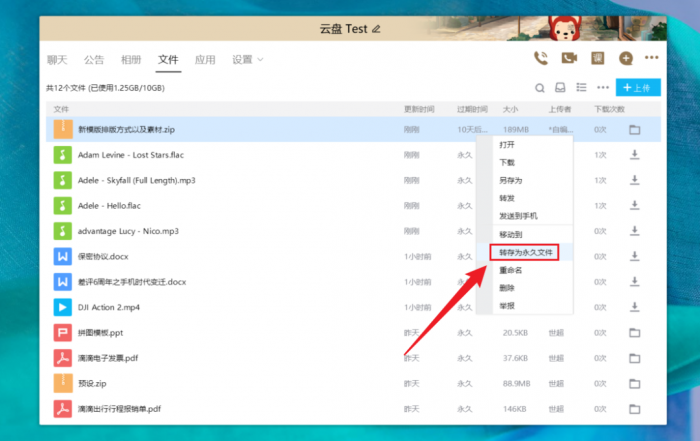Viewport: 700px width, 441px height.
Task: Start a video call with the group
Action: pyautogui.click(x=569, y=59)
